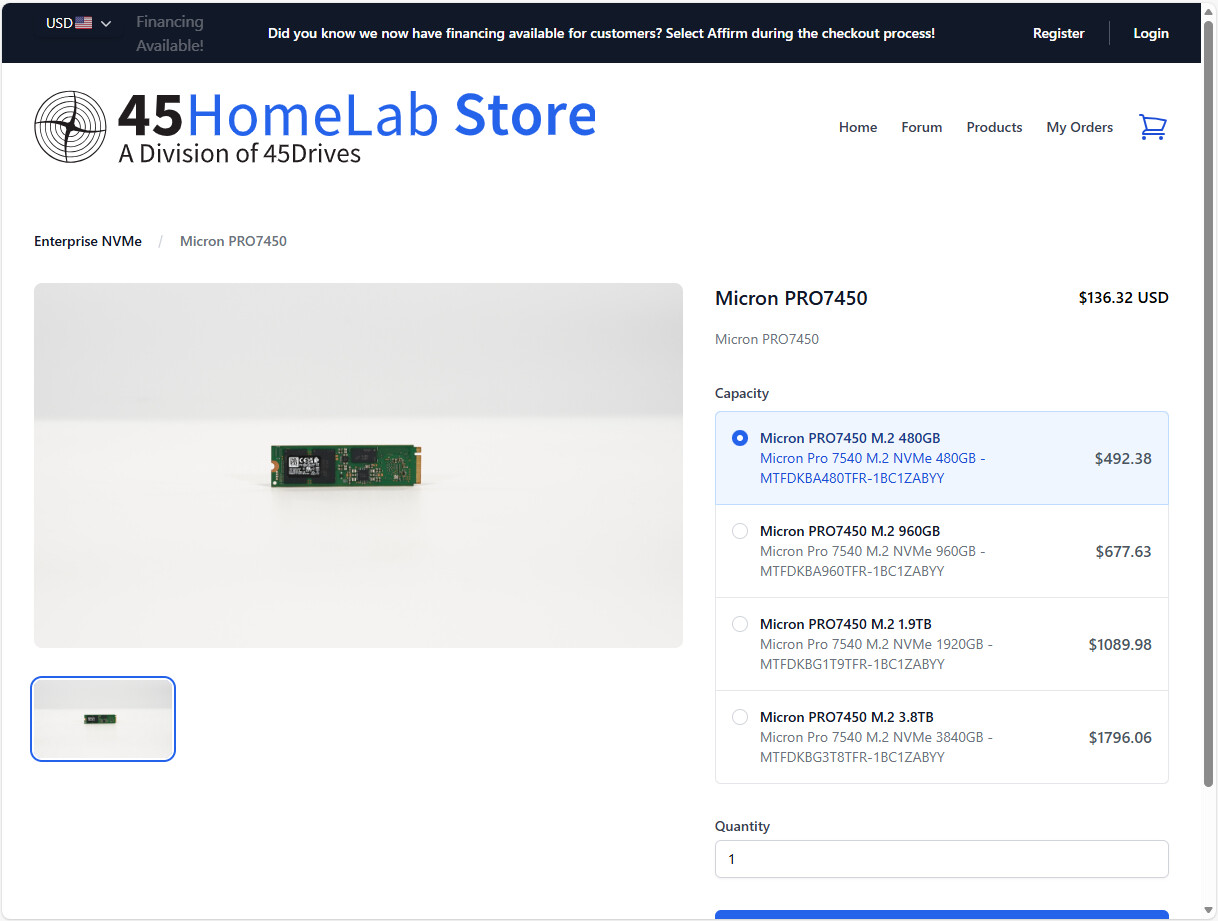1218x921 pixels.
Task: Open the Products menu item
Action: [994, 127]
